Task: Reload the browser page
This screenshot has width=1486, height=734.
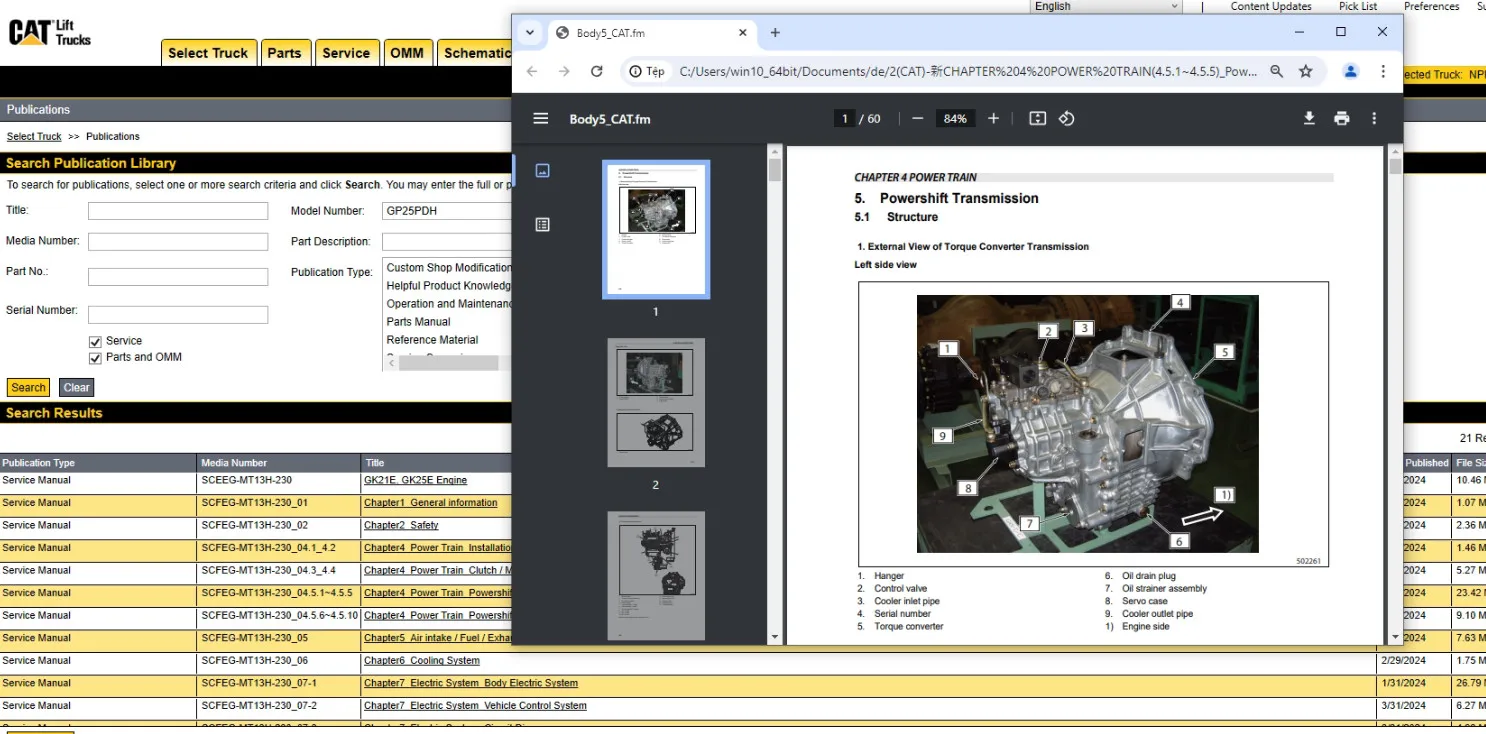Action: pyautogui.click(x=597, y=71)
